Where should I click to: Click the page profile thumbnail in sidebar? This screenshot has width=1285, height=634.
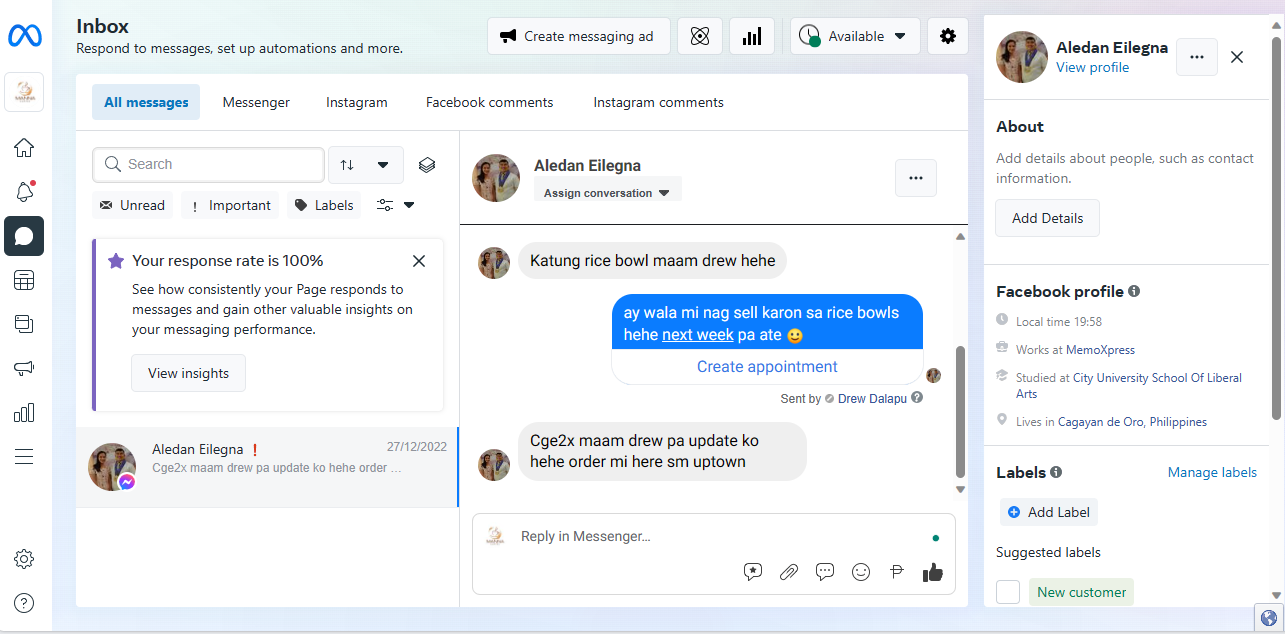24,92
